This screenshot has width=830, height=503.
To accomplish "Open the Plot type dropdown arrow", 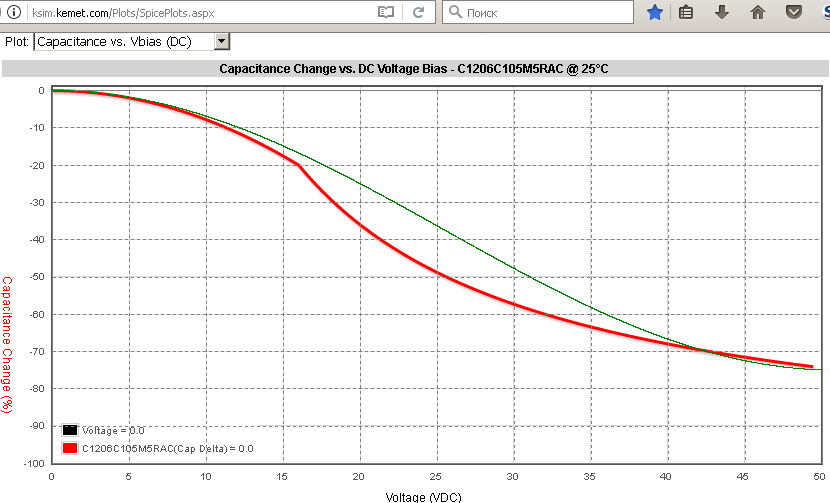I will [x=222, y=42].
